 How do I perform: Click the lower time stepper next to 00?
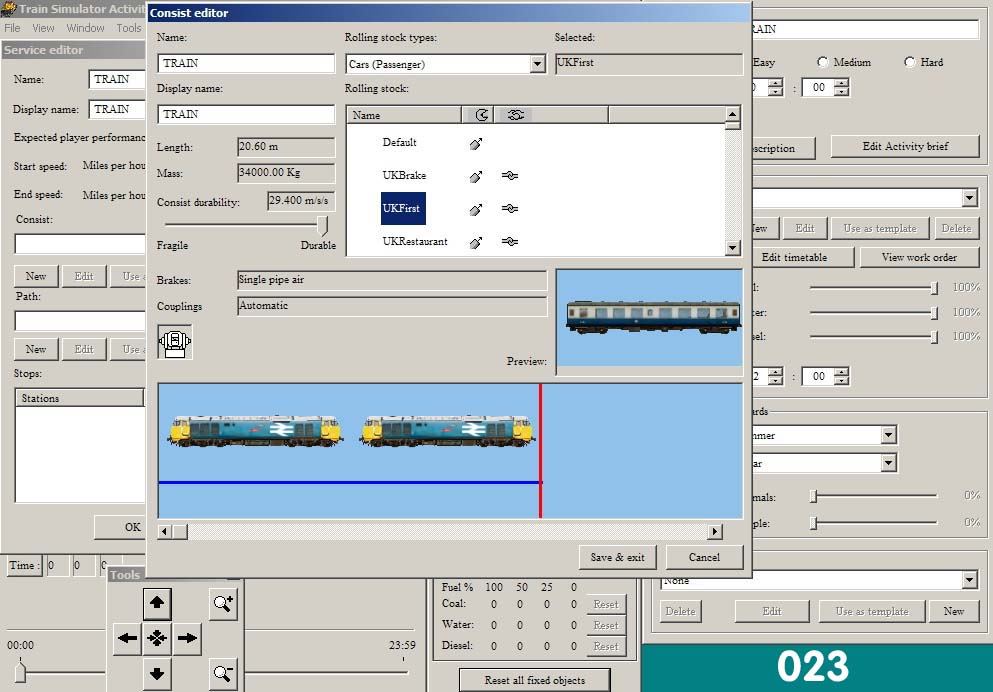[x=841, y=376]
